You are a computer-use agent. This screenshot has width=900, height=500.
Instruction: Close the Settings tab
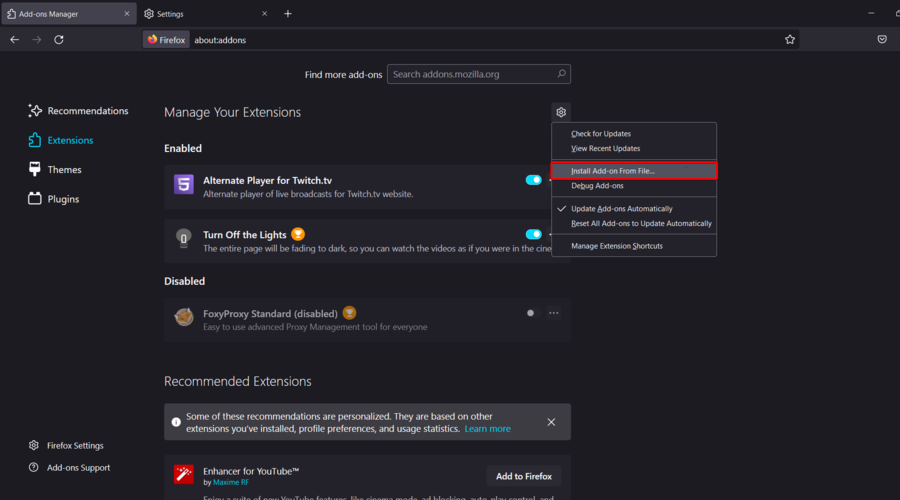(265, 14)
